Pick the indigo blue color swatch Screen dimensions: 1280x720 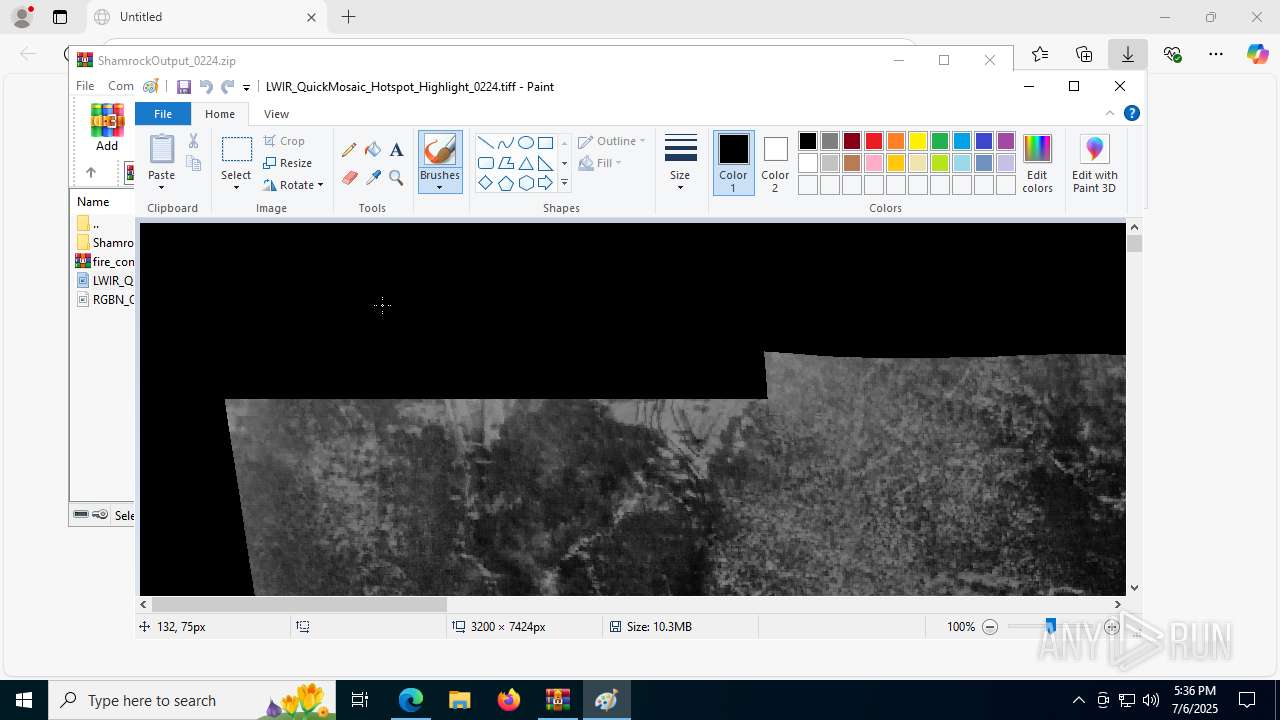coord(984,141)
